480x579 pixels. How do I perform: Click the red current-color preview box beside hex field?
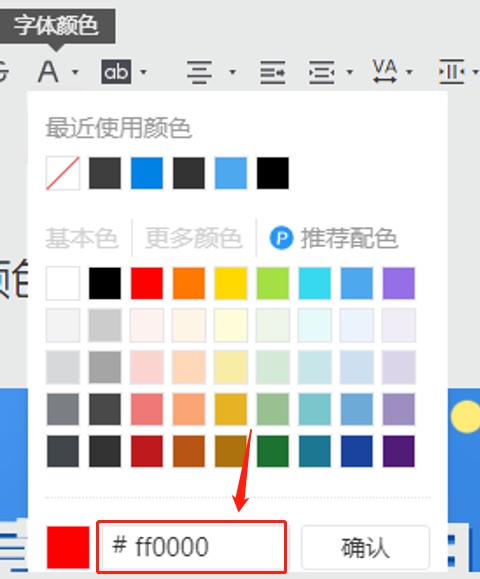68,547
